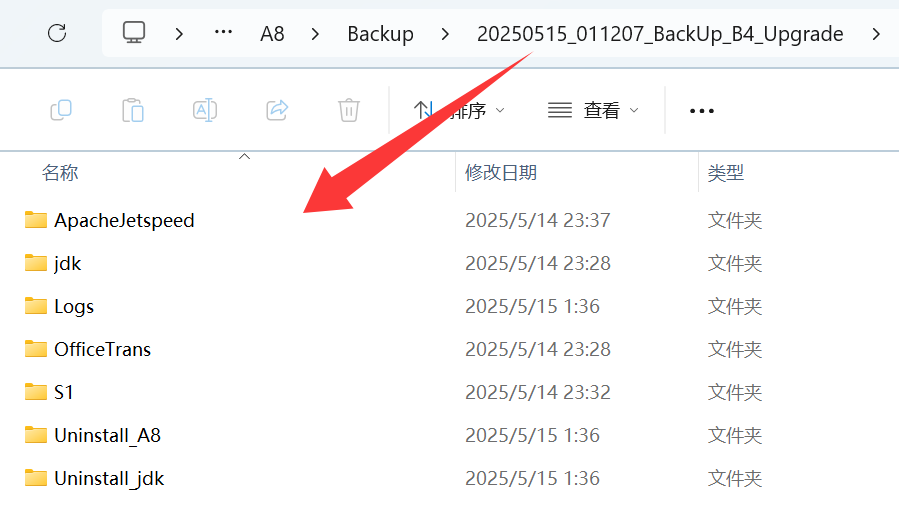
Task: Click the Share icon in toolbar
Action: coord(277,110)
